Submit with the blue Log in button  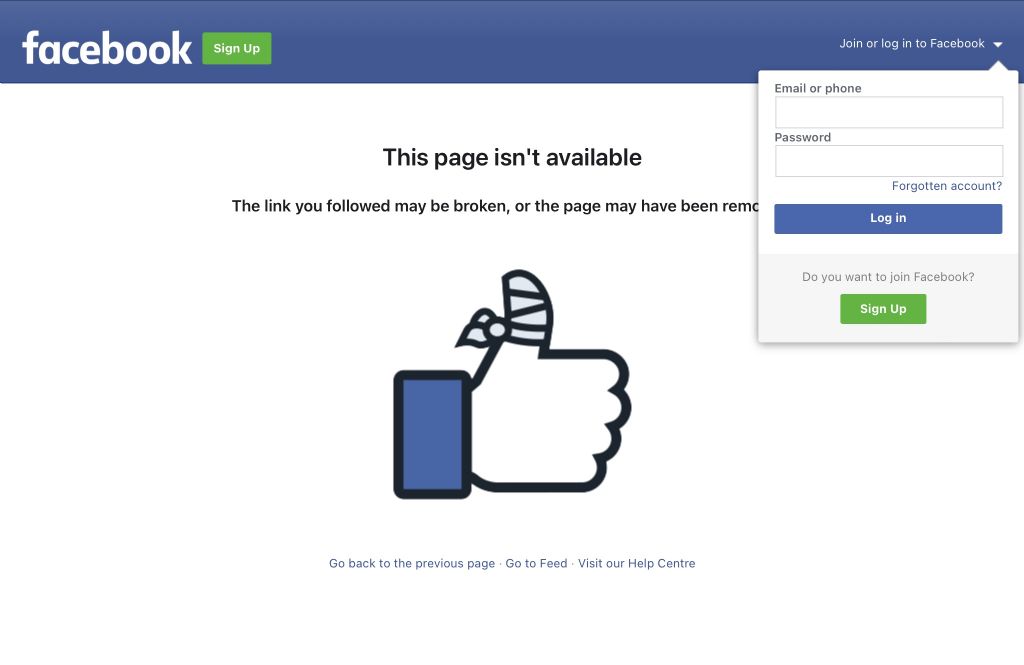point(888,218)
